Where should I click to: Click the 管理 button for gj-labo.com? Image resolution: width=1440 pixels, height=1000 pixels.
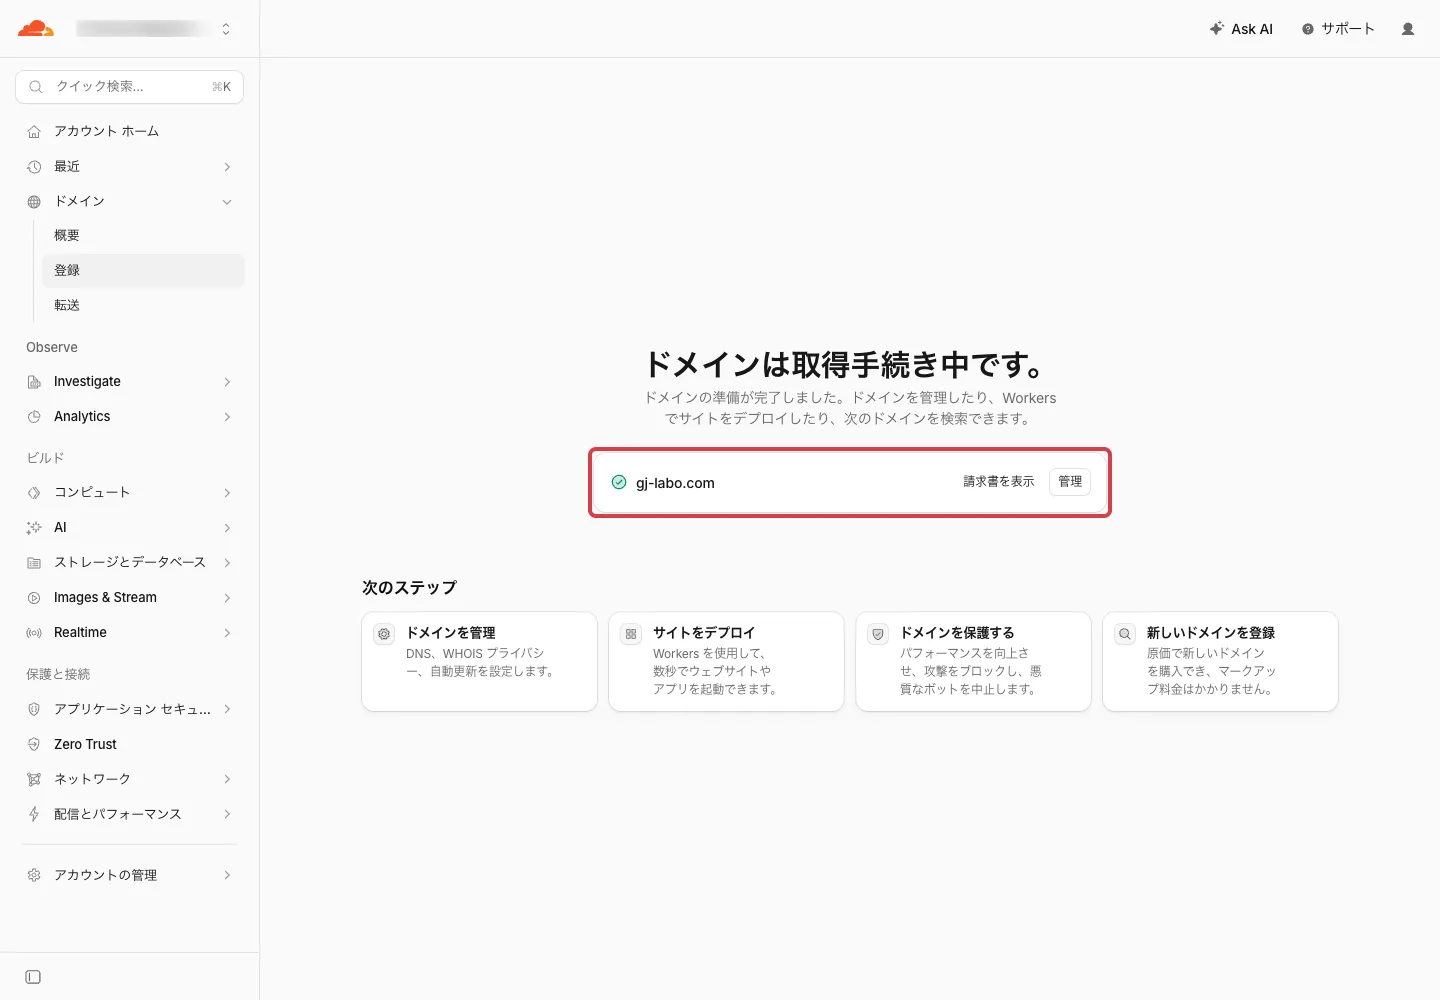(x=1070, y=482)
